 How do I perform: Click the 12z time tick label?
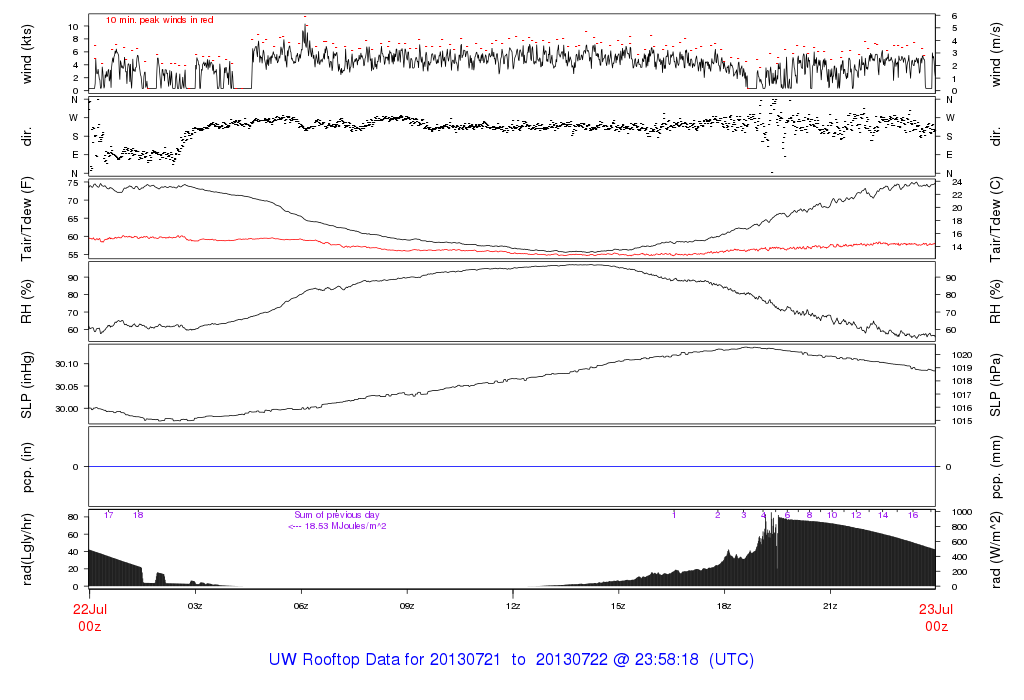[x=513, y=607]
